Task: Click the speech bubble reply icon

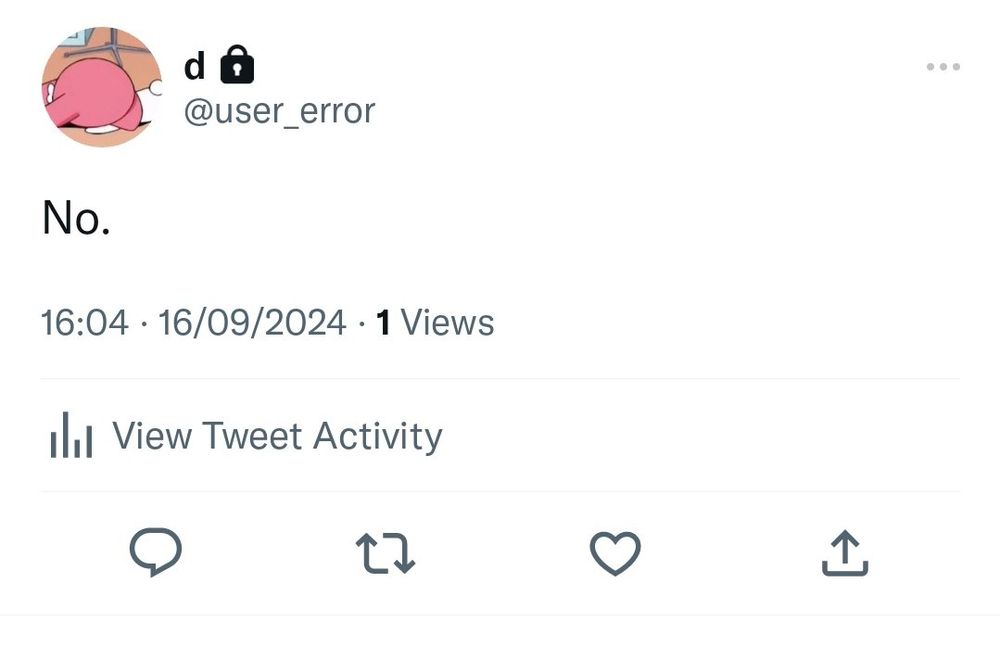Action: [x=157, y=550]
